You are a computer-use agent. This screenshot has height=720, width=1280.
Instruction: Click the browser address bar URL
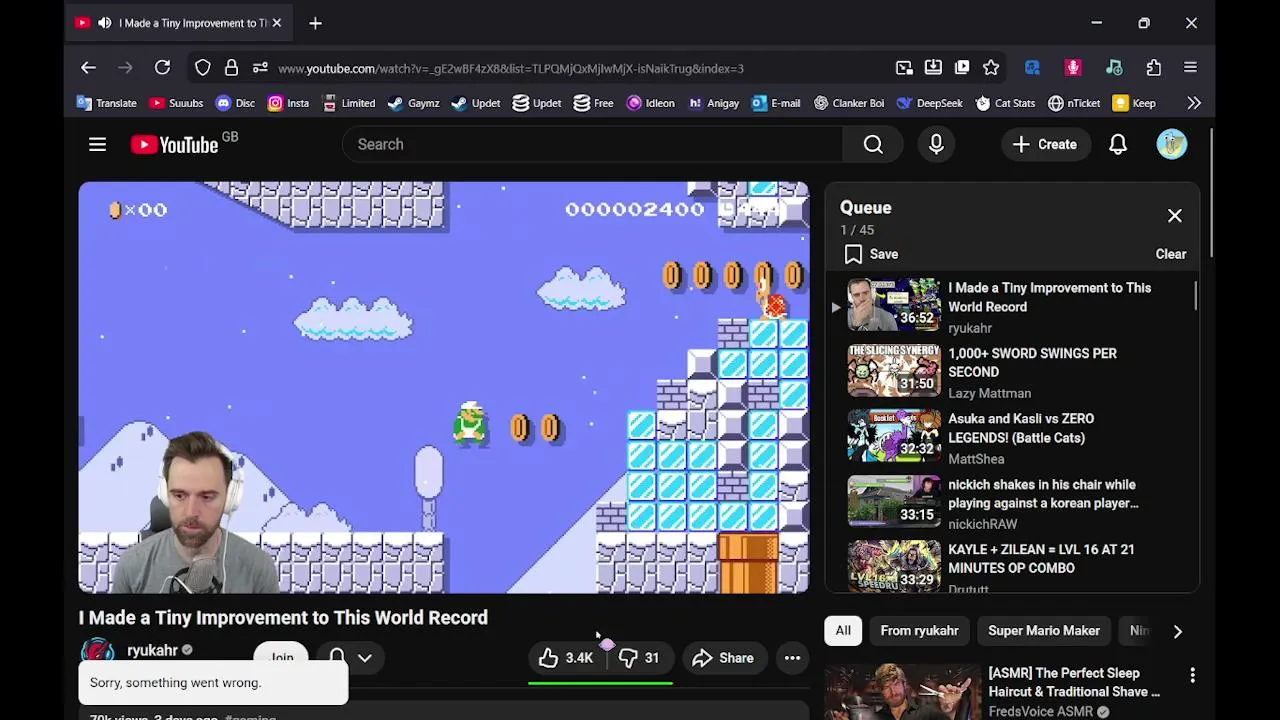[x=511, y=68]
